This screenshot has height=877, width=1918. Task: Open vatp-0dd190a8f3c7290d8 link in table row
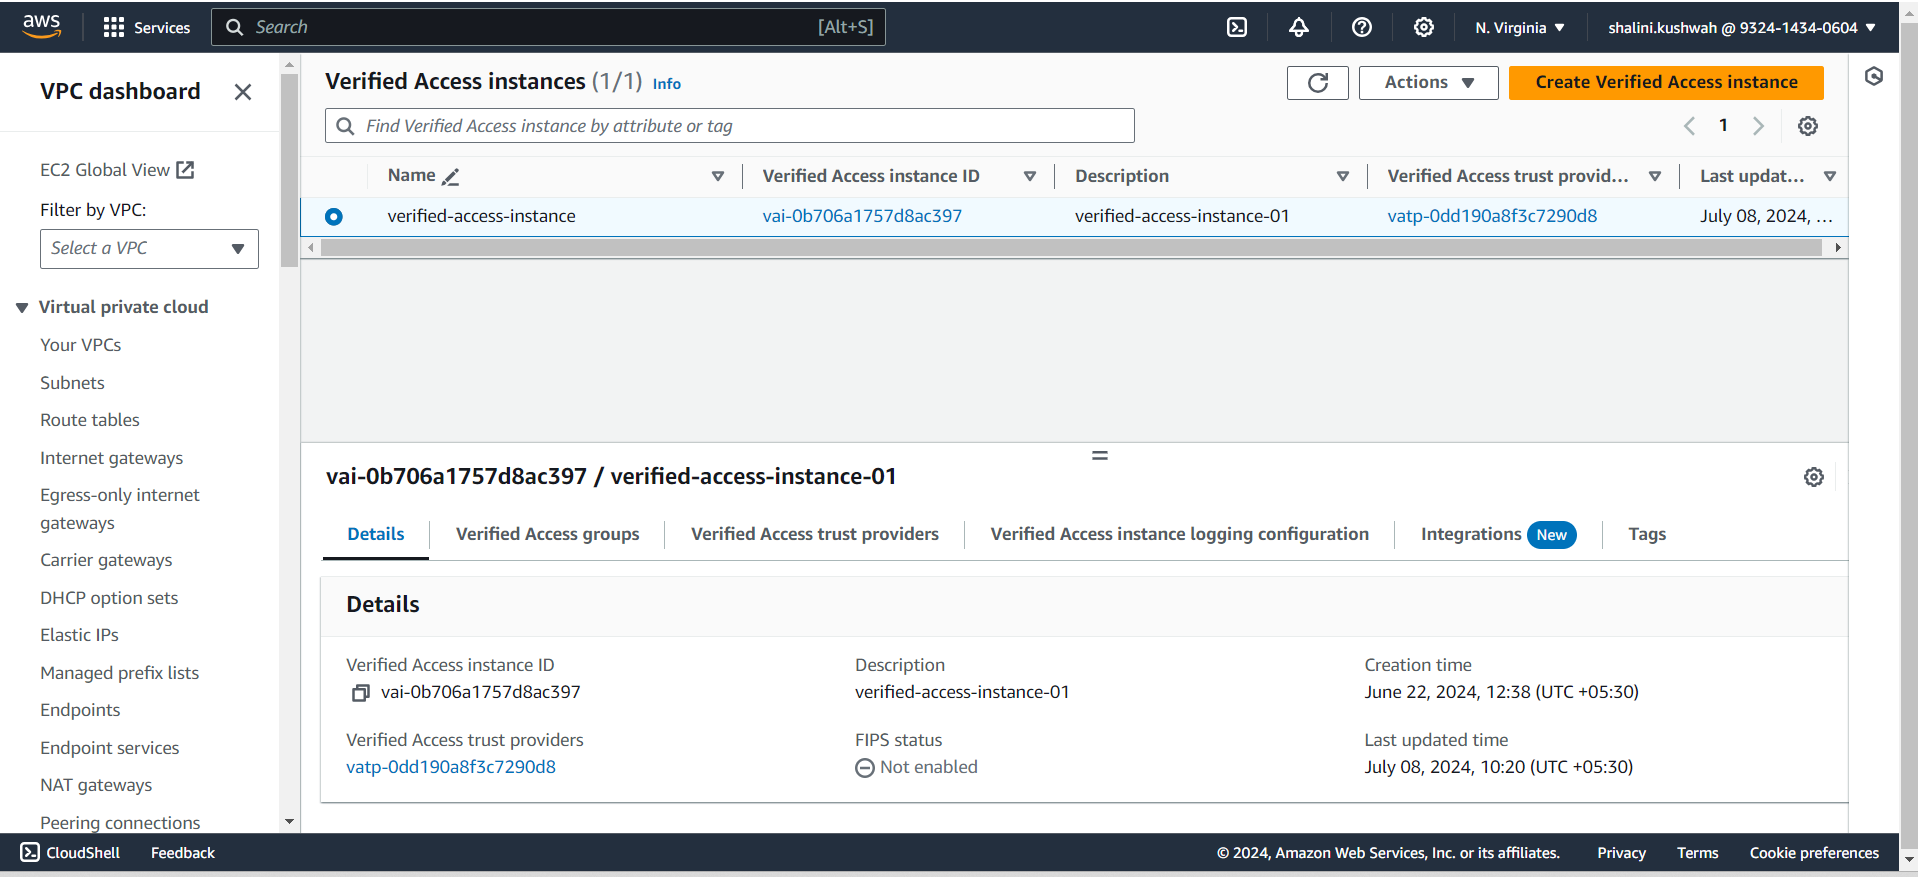point(1492,216)
